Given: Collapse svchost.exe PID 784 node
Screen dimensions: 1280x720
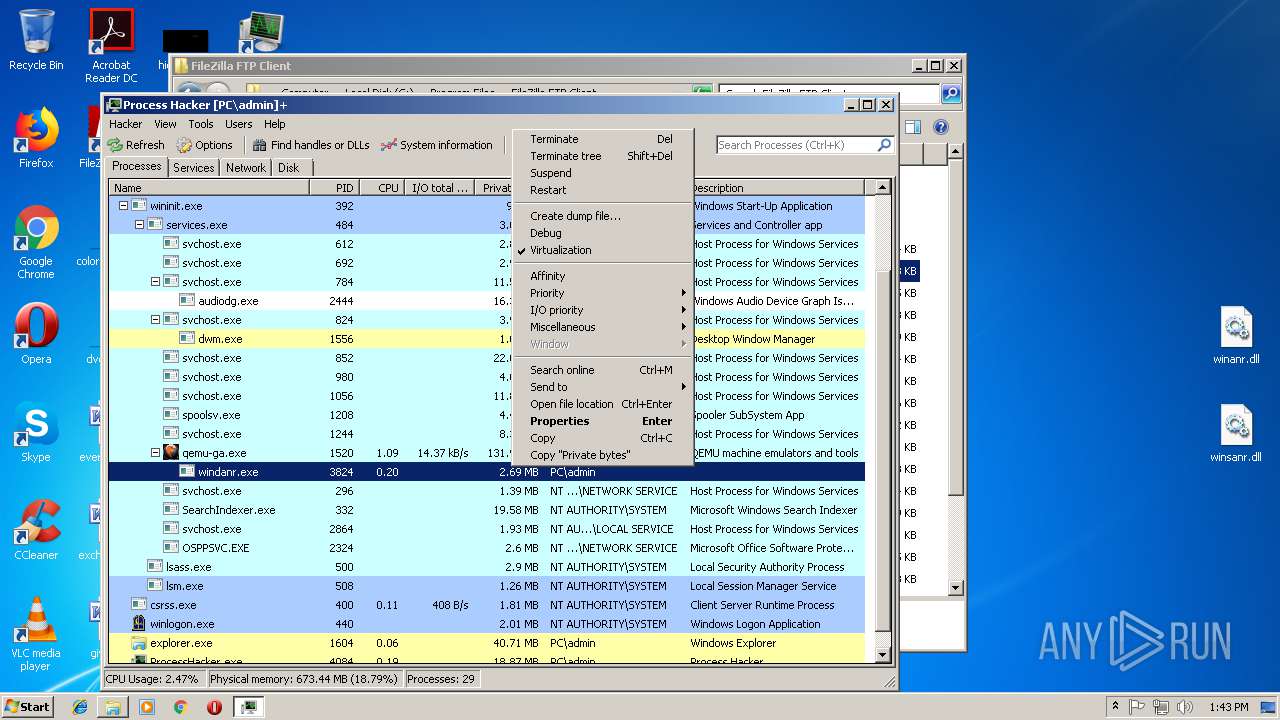Looking at the screenshot, I should pyautogui.click(x=155, y=282).
